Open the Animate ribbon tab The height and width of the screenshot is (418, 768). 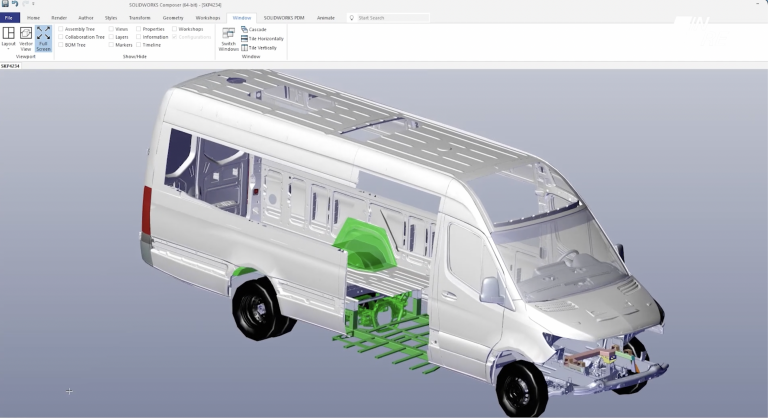click(x=326, y=18)
